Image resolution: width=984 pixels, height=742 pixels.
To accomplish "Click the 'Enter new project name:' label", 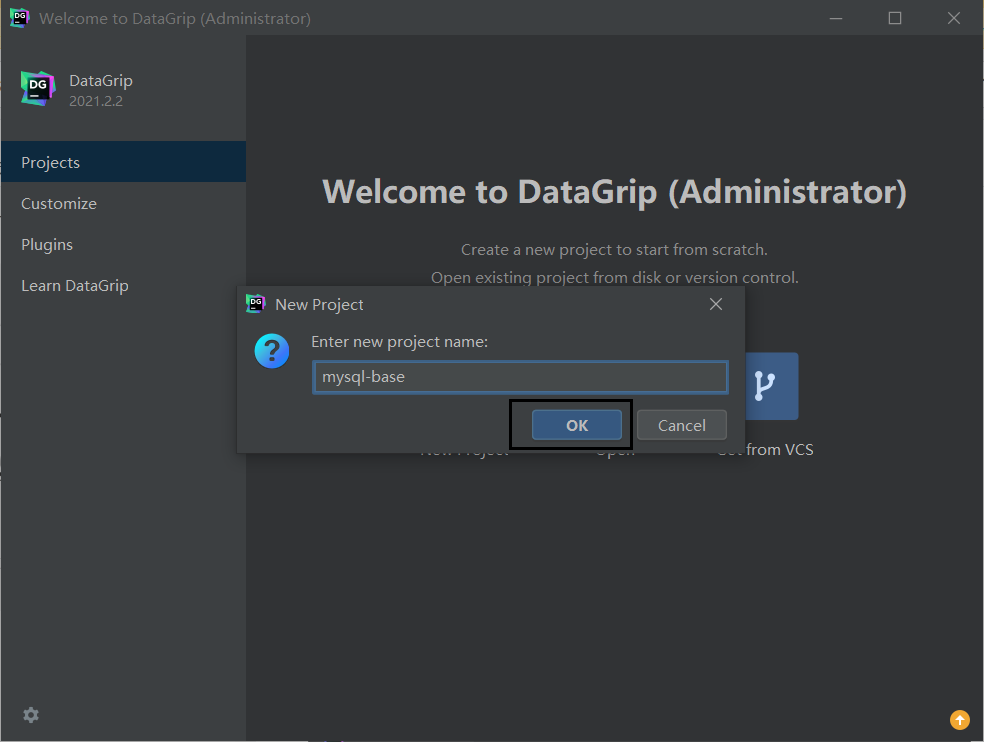I will (399, 341).
